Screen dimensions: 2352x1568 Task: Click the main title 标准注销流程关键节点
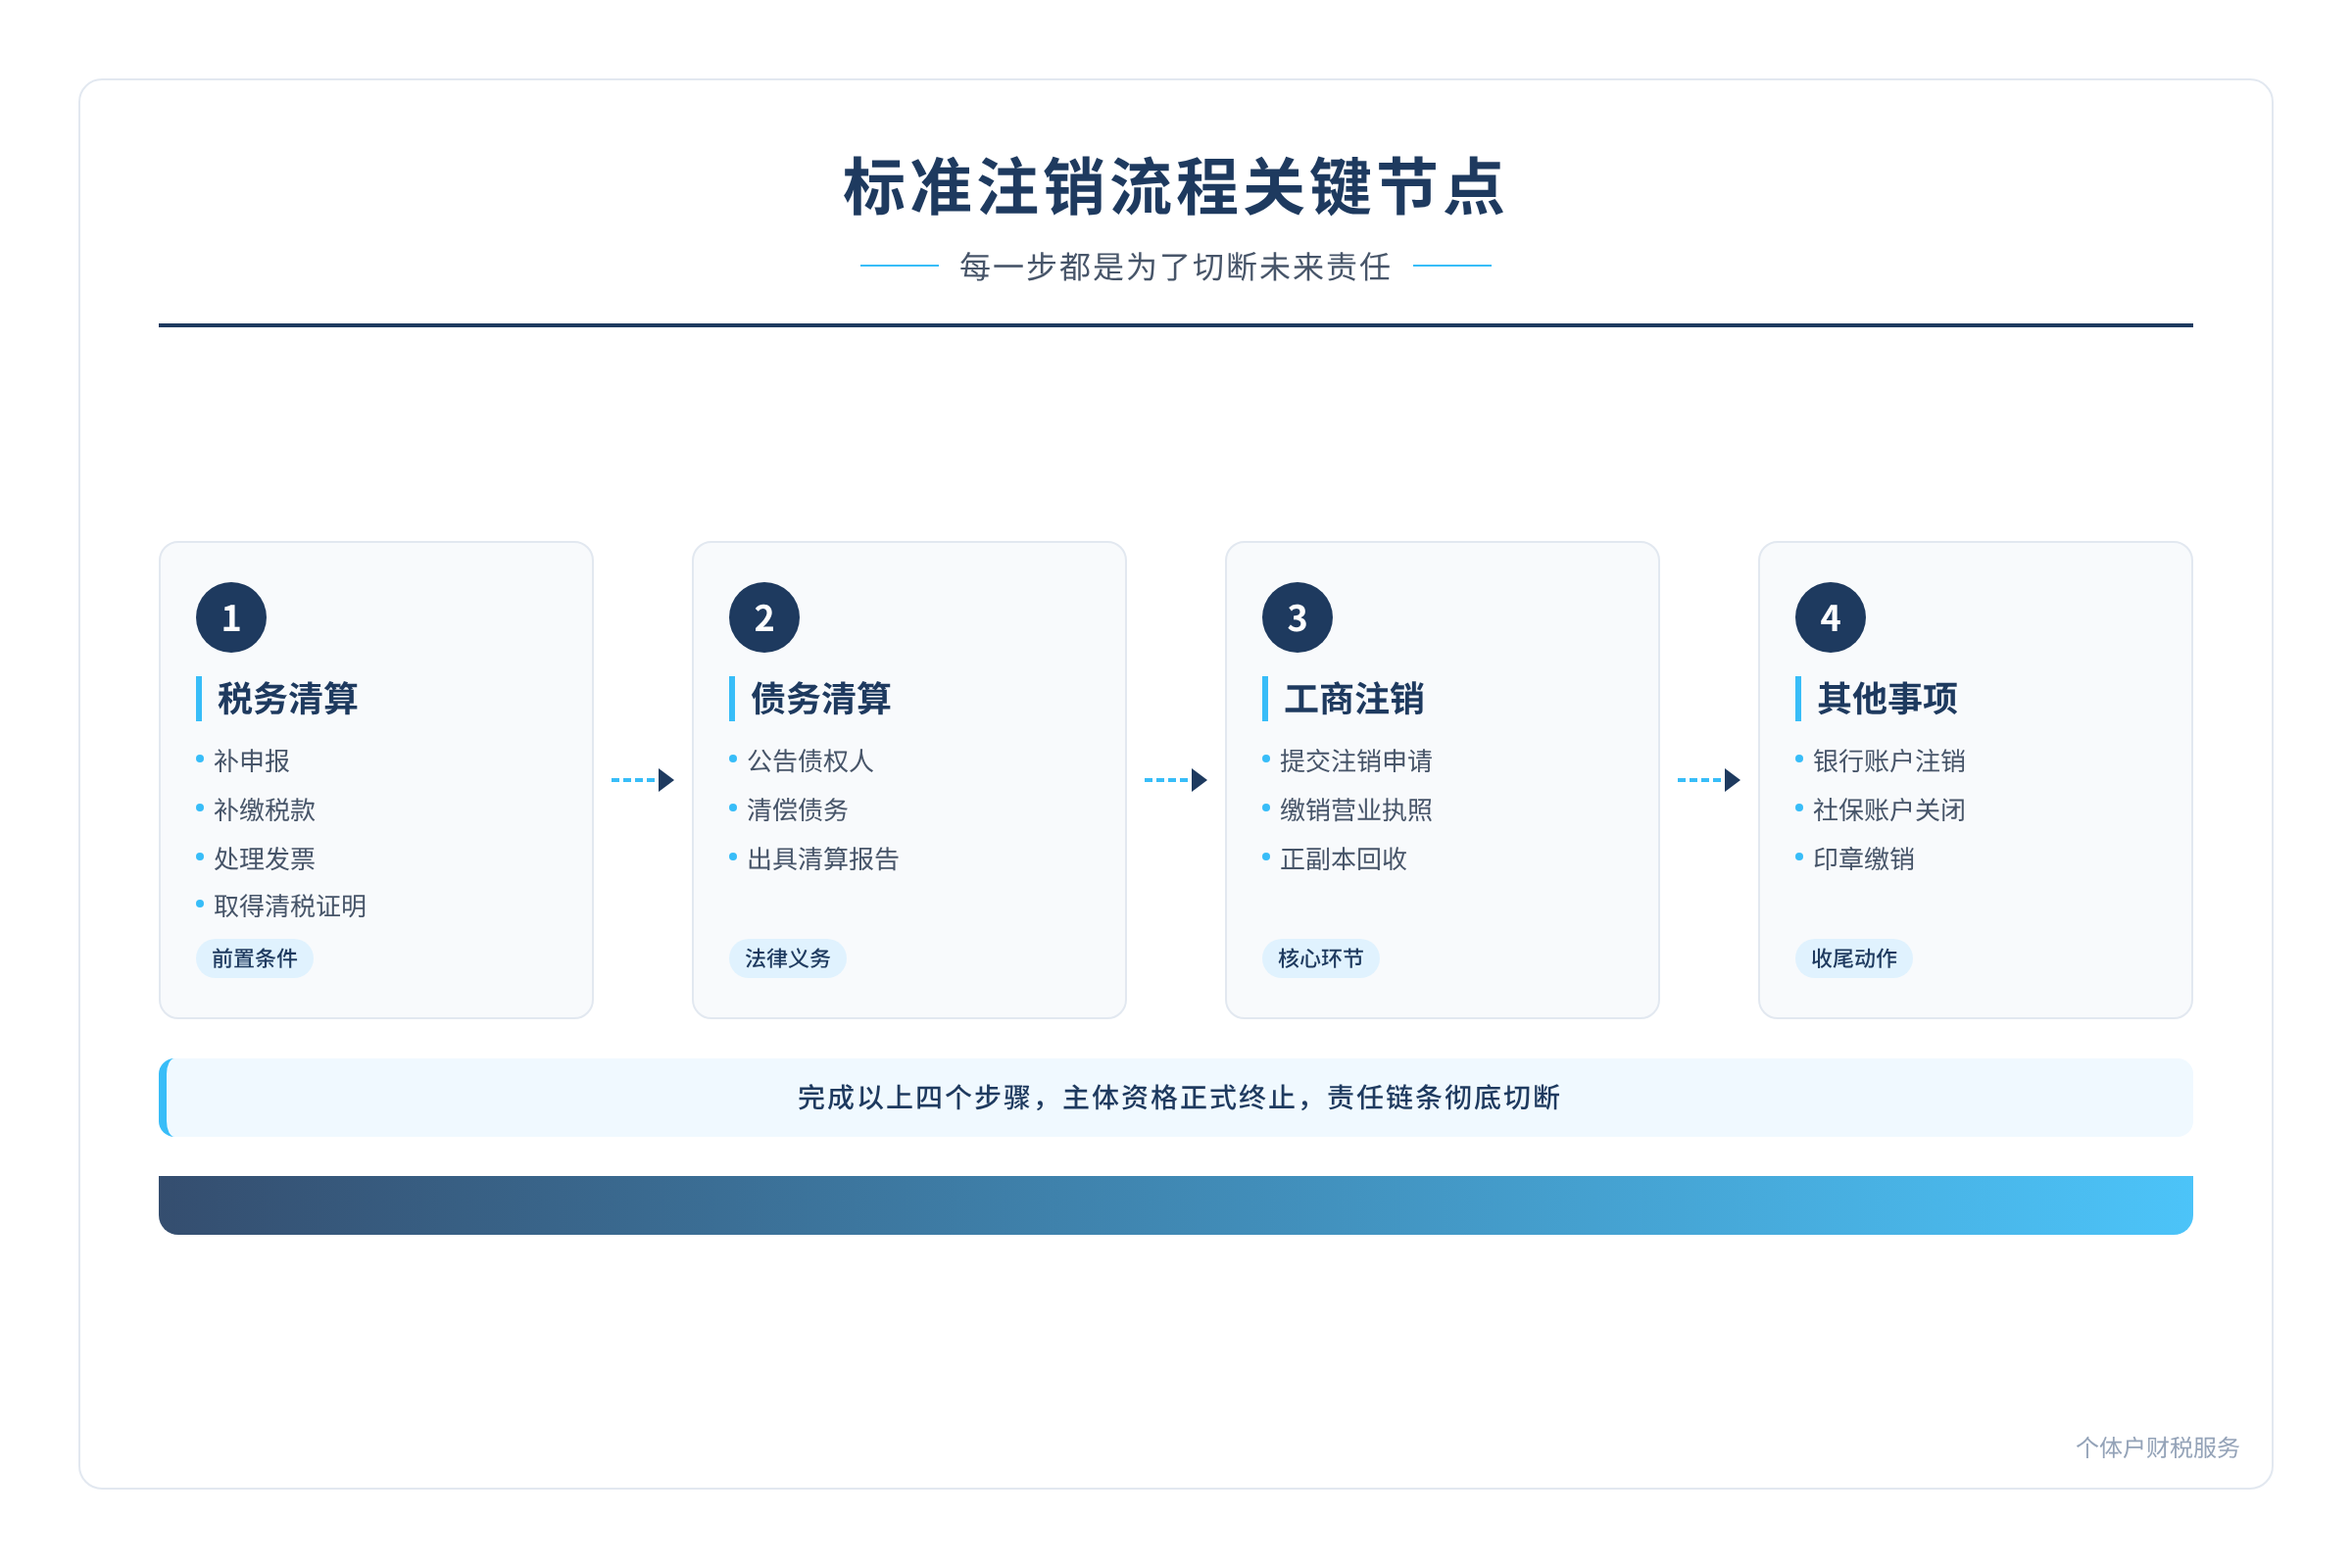coord(1175,186)
